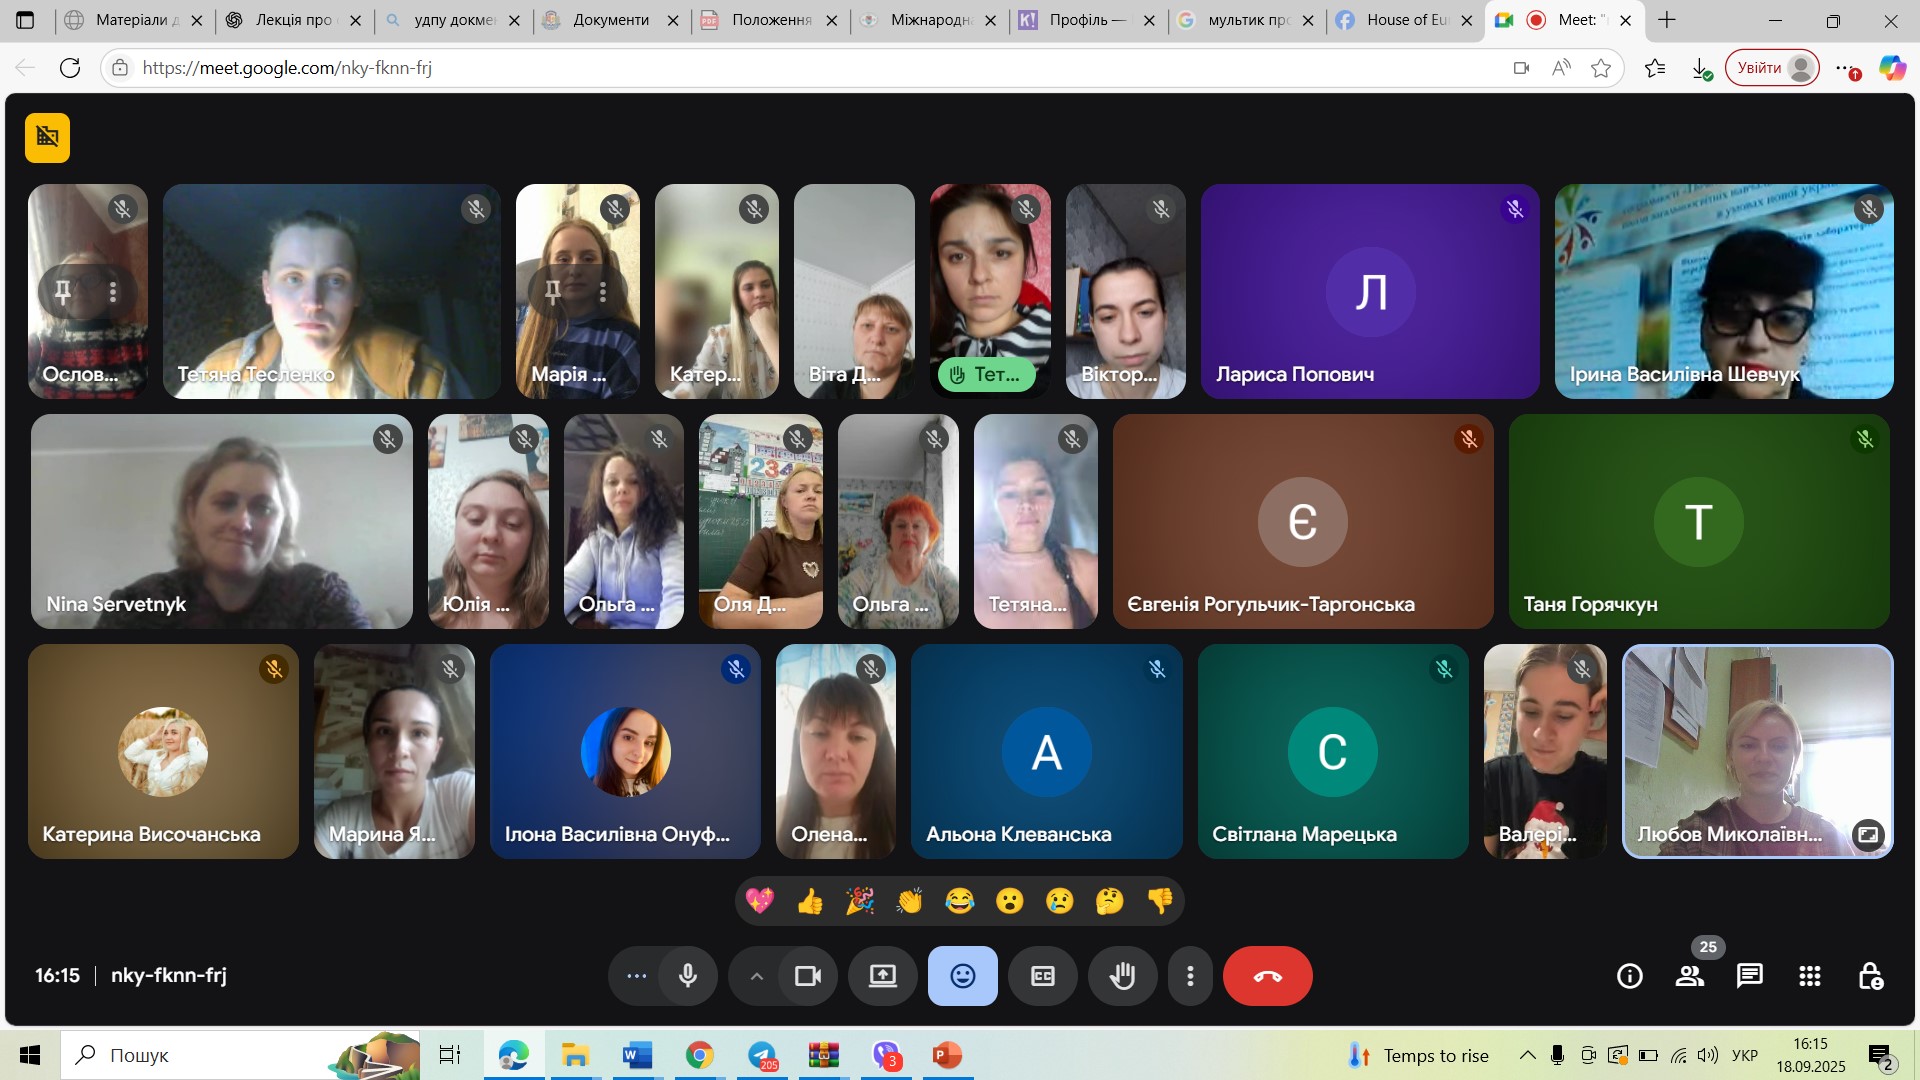Screen dimensions: 1920x1080
Task: Open the share screen (present now) button
Action: pos(882,976)
